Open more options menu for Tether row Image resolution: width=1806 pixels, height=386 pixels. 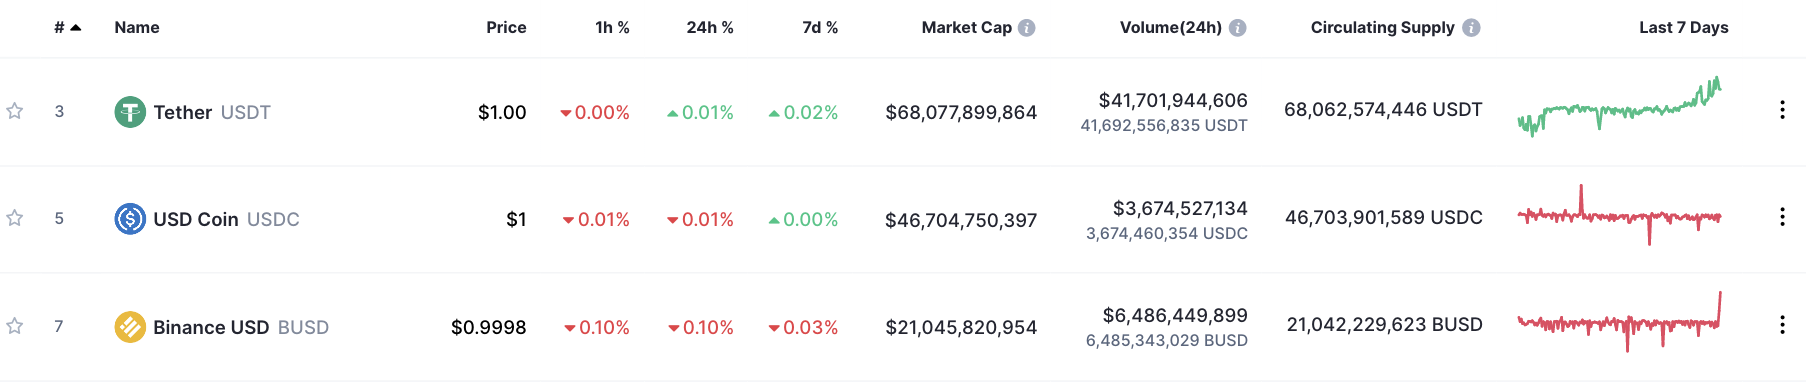[1782, 110]
